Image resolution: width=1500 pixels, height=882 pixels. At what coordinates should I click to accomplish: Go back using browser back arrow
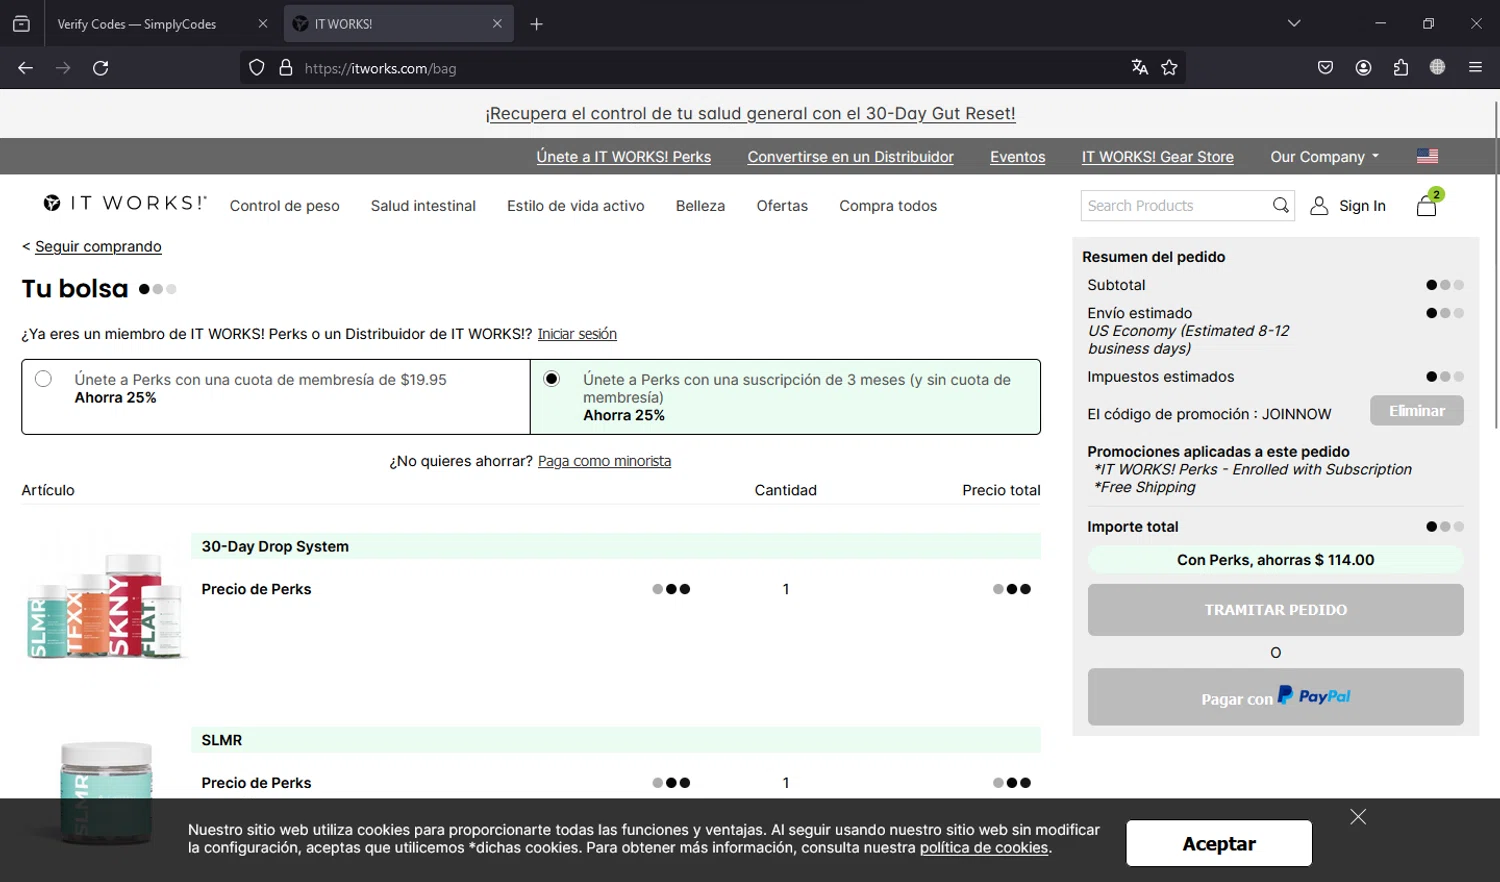click(x=26, y=68)
